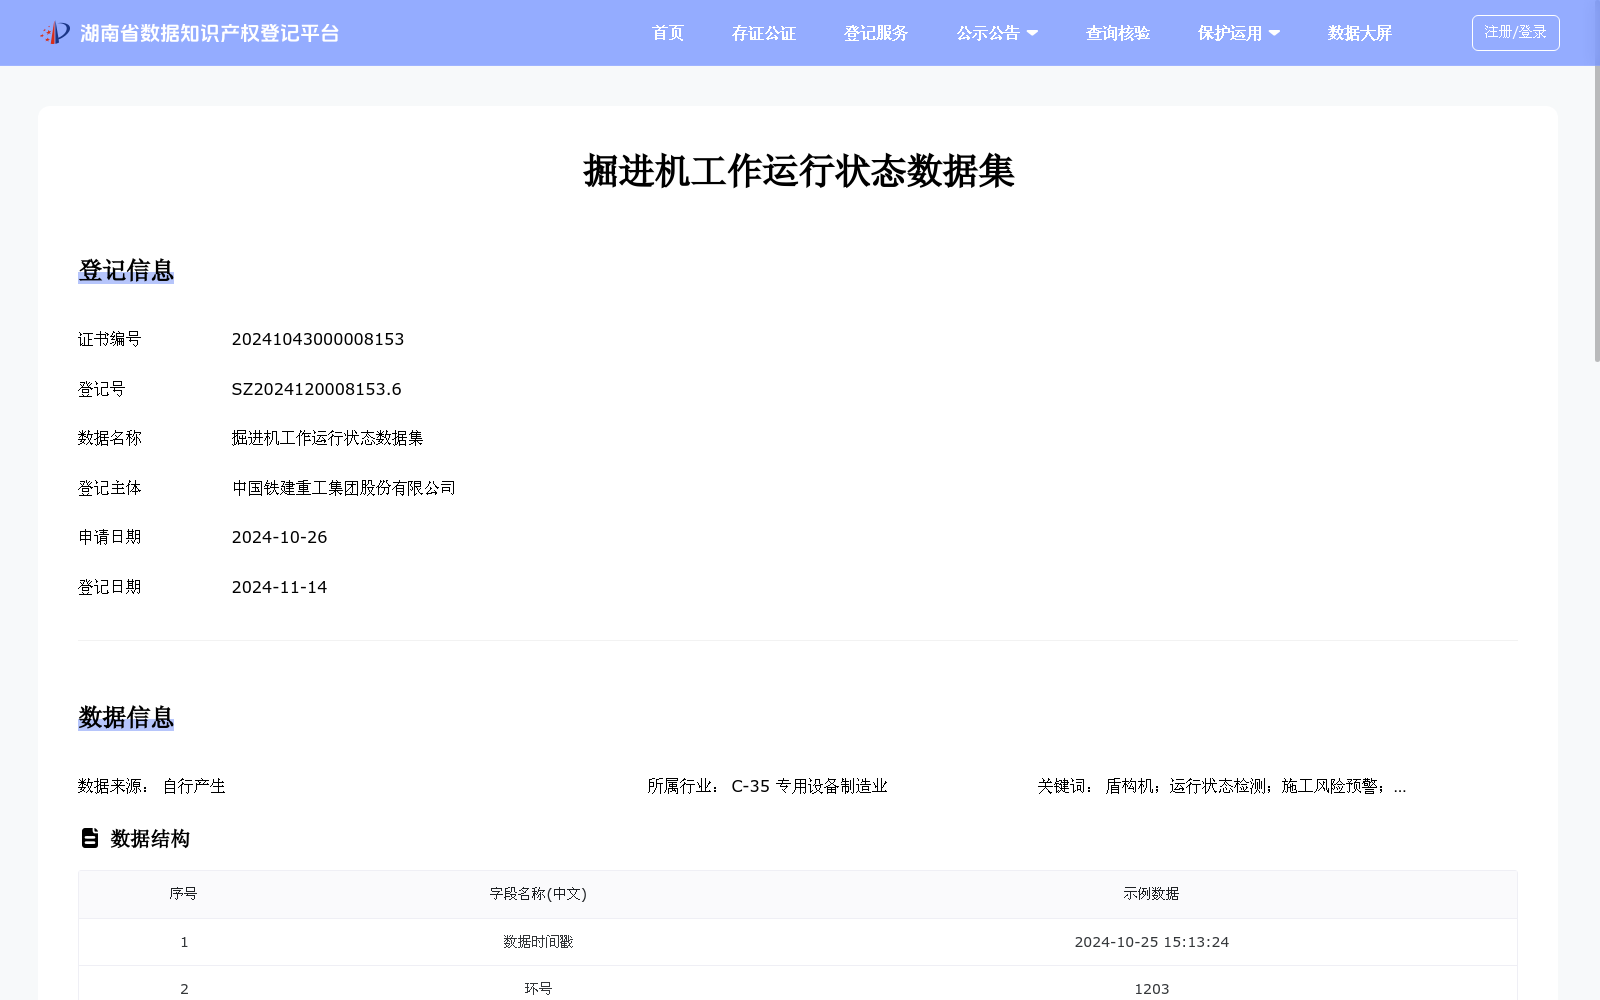Image resolution: width=1600 pixels, height=1000 pixels.
Task: Click the 示例数据 column header
Action: [1151, 894]
